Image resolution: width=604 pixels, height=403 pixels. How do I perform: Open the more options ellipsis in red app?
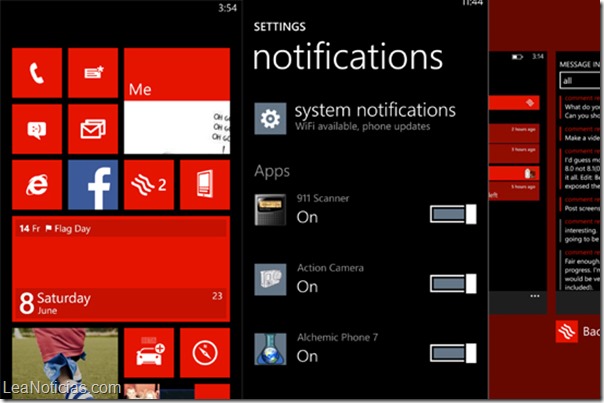(535, 296)
